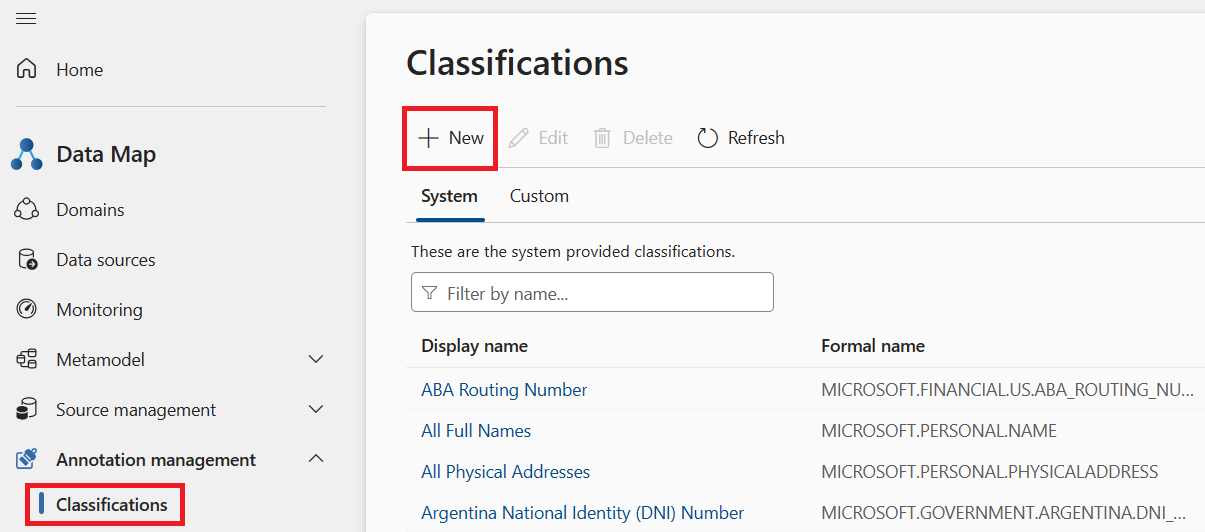Select Classifications in the sidebar
Image resolution: width=1205 pixels, height=532 pixels.
click(x=112, y=504)
